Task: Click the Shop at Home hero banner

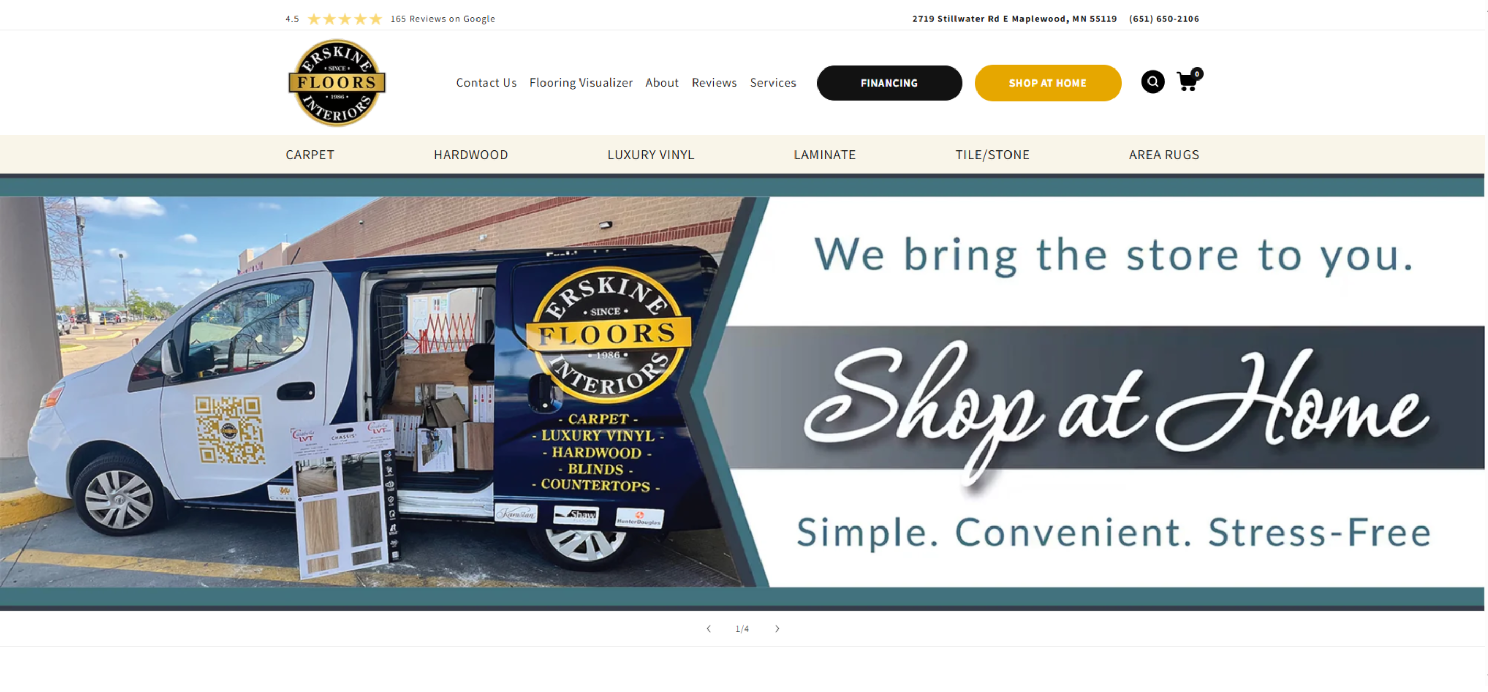Action: click(743, 392)
